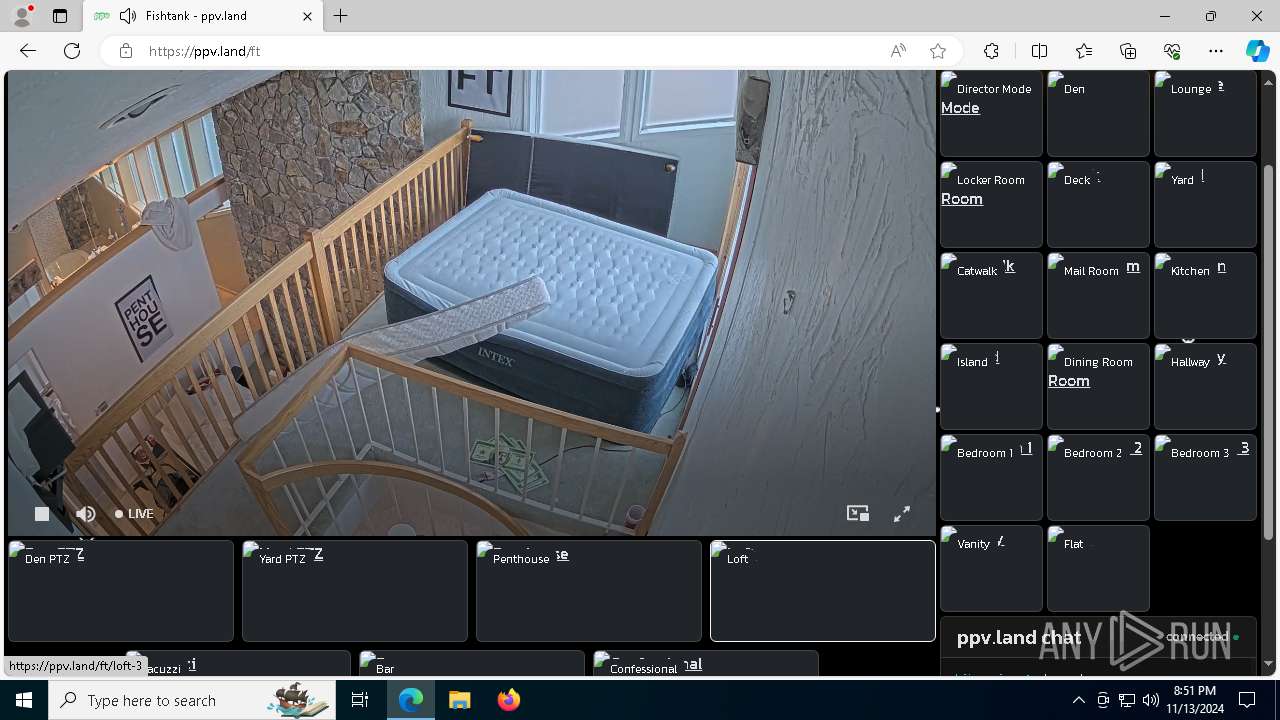Select the Kitchen camera
This screenshot has width=1280, height=720.
[1205, 295]
